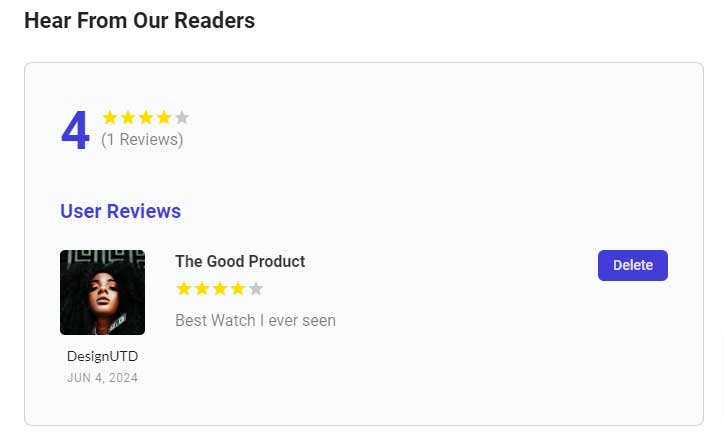724x447 pixels.
Task: Click the first star in overall rating summary
Action: point(110,117)
